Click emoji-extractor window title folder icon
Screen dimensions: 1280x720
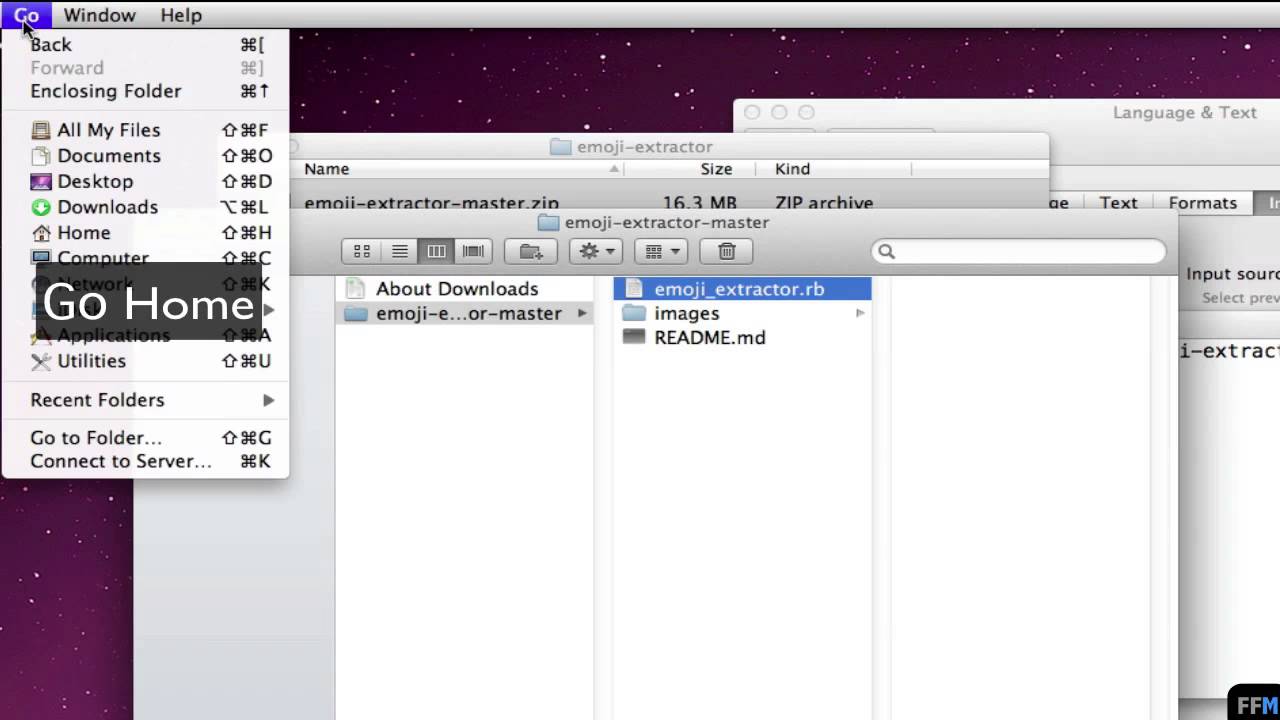[560, 147]
